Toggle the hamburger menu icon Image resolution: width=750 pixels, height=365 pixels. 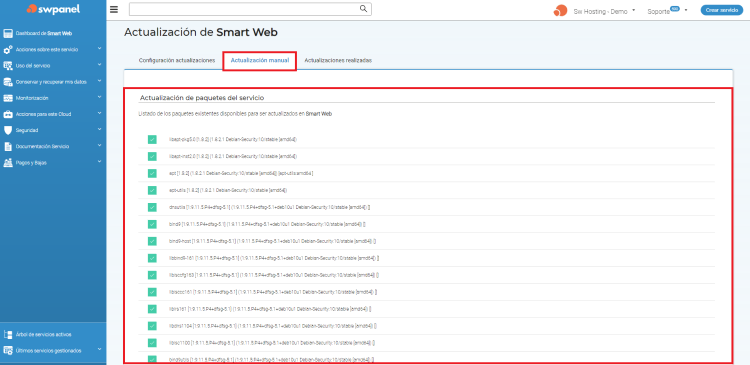(x=114, y=9)
